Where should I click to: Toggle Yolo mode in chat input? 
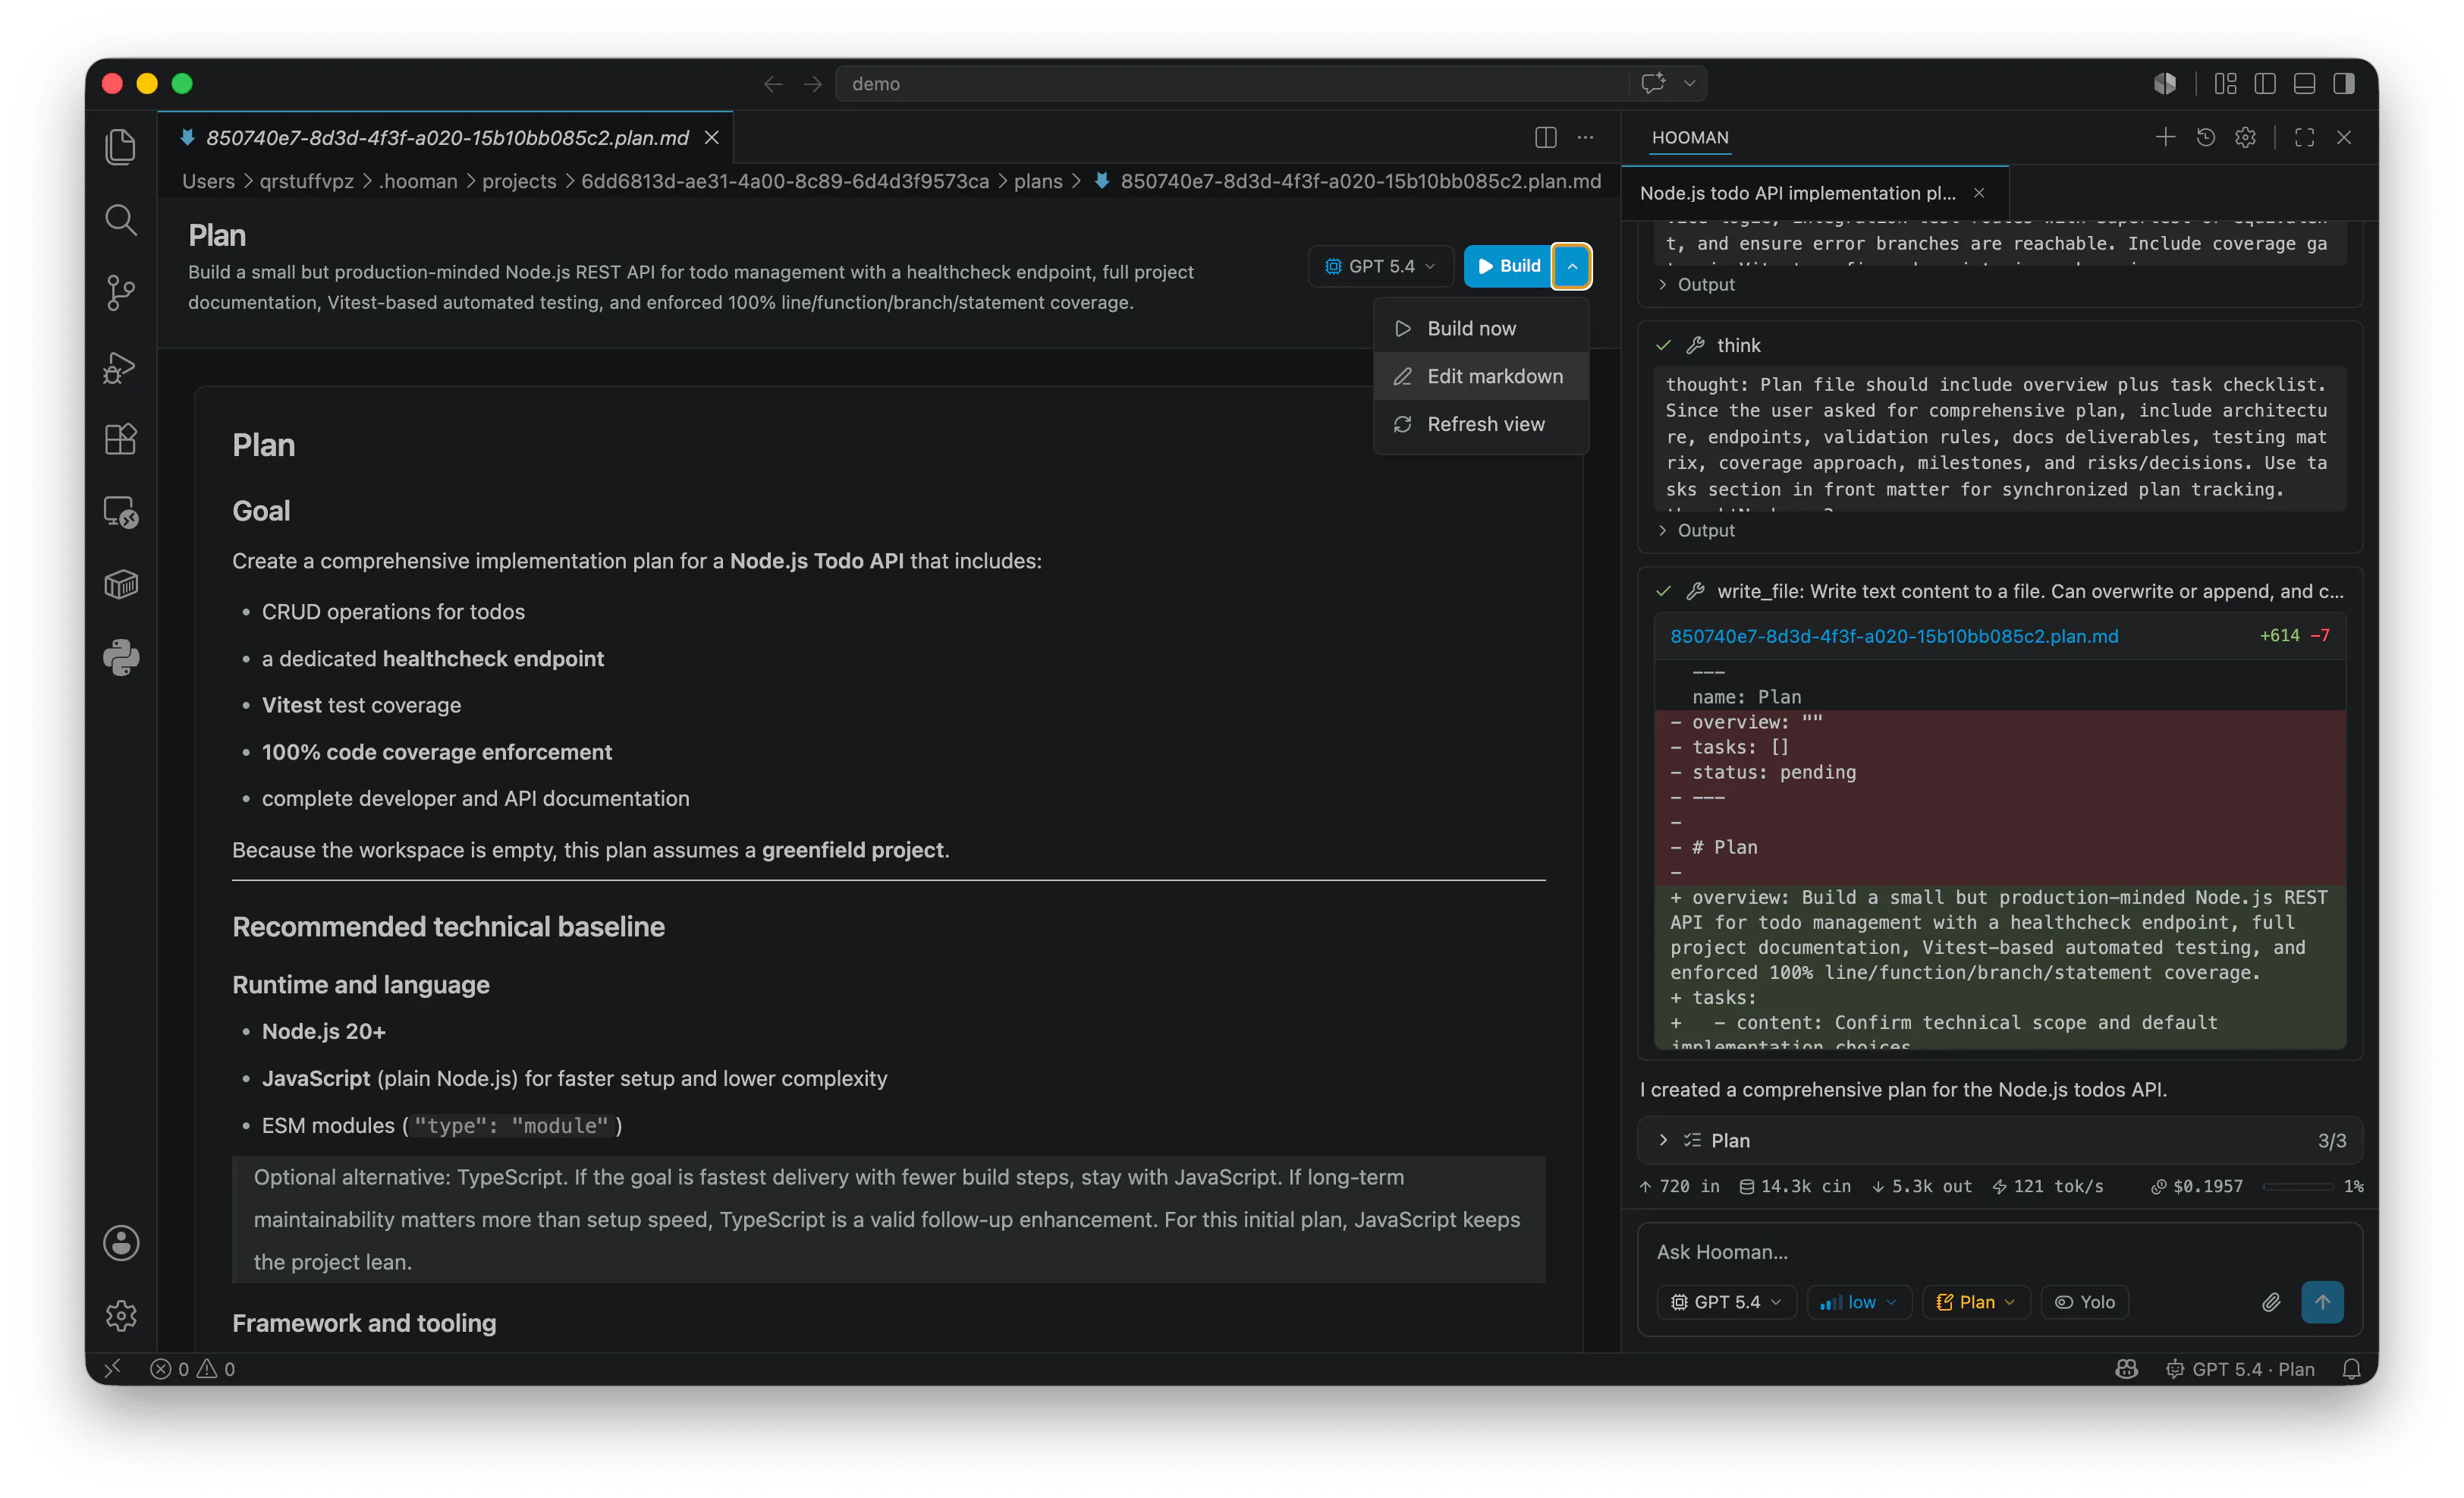click(2085, 1302)
